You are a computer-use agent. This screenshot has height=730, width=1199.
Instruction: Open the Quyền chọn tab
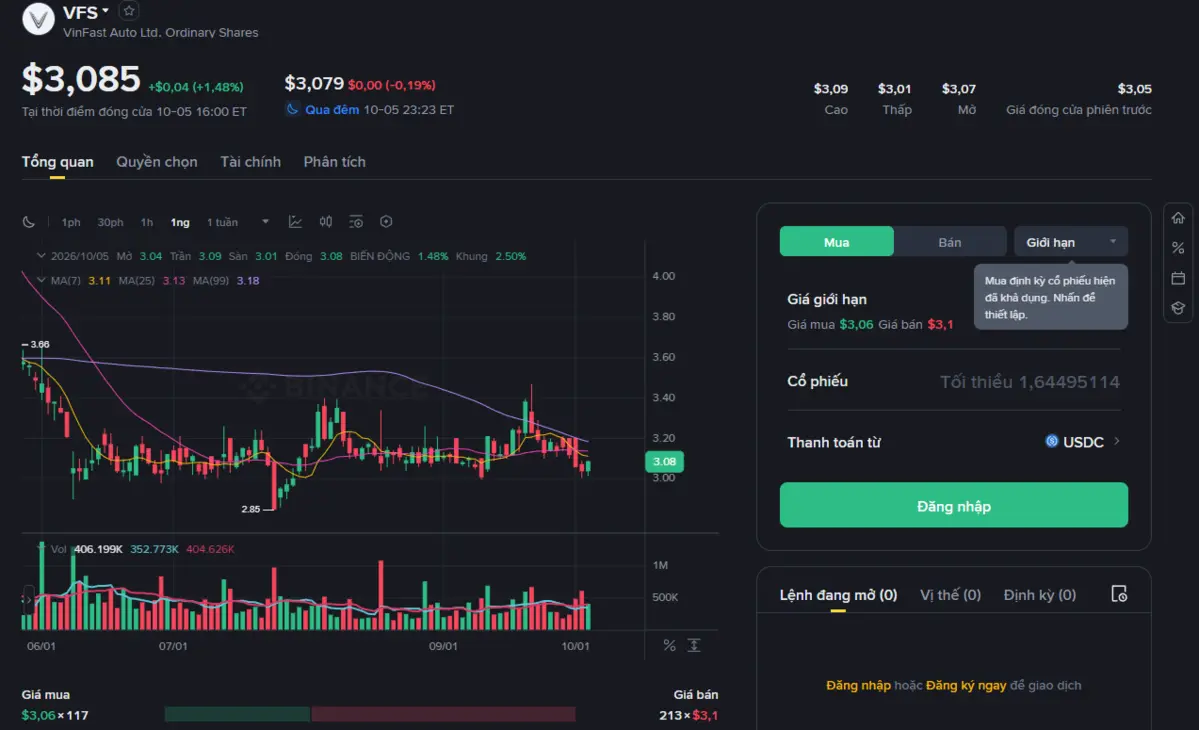[x=157, y=162]
